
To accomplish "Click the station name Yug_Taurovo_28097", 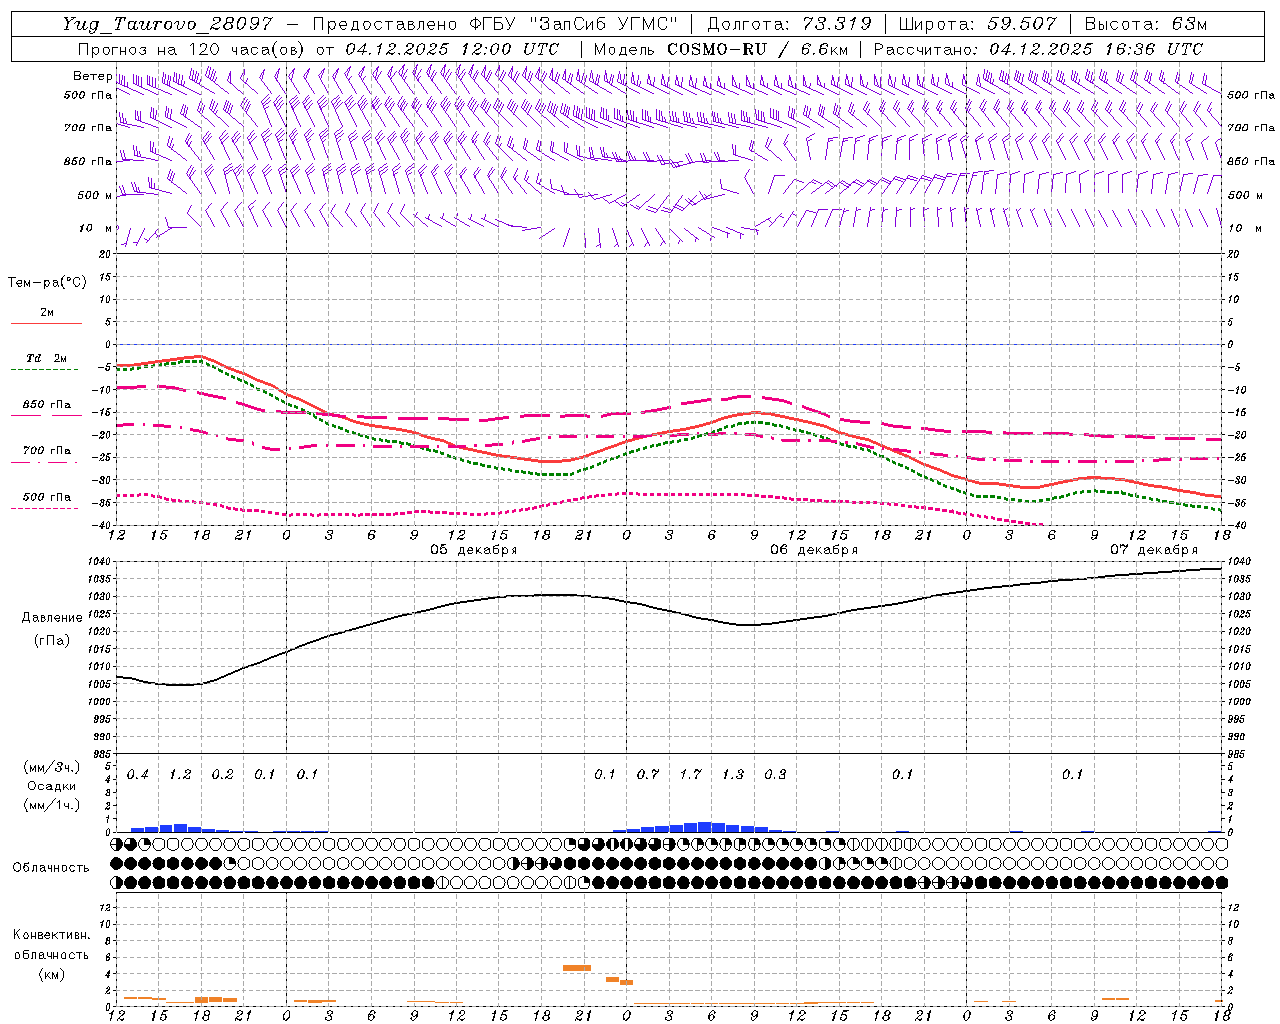I will point(167,25).
